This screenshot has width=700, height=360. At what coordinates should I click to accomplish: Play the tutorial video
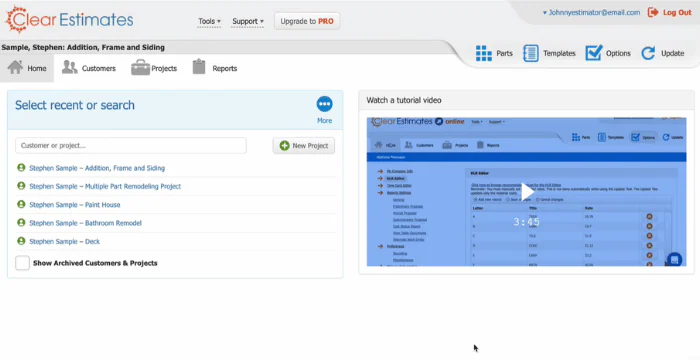[x=527, y=192]
